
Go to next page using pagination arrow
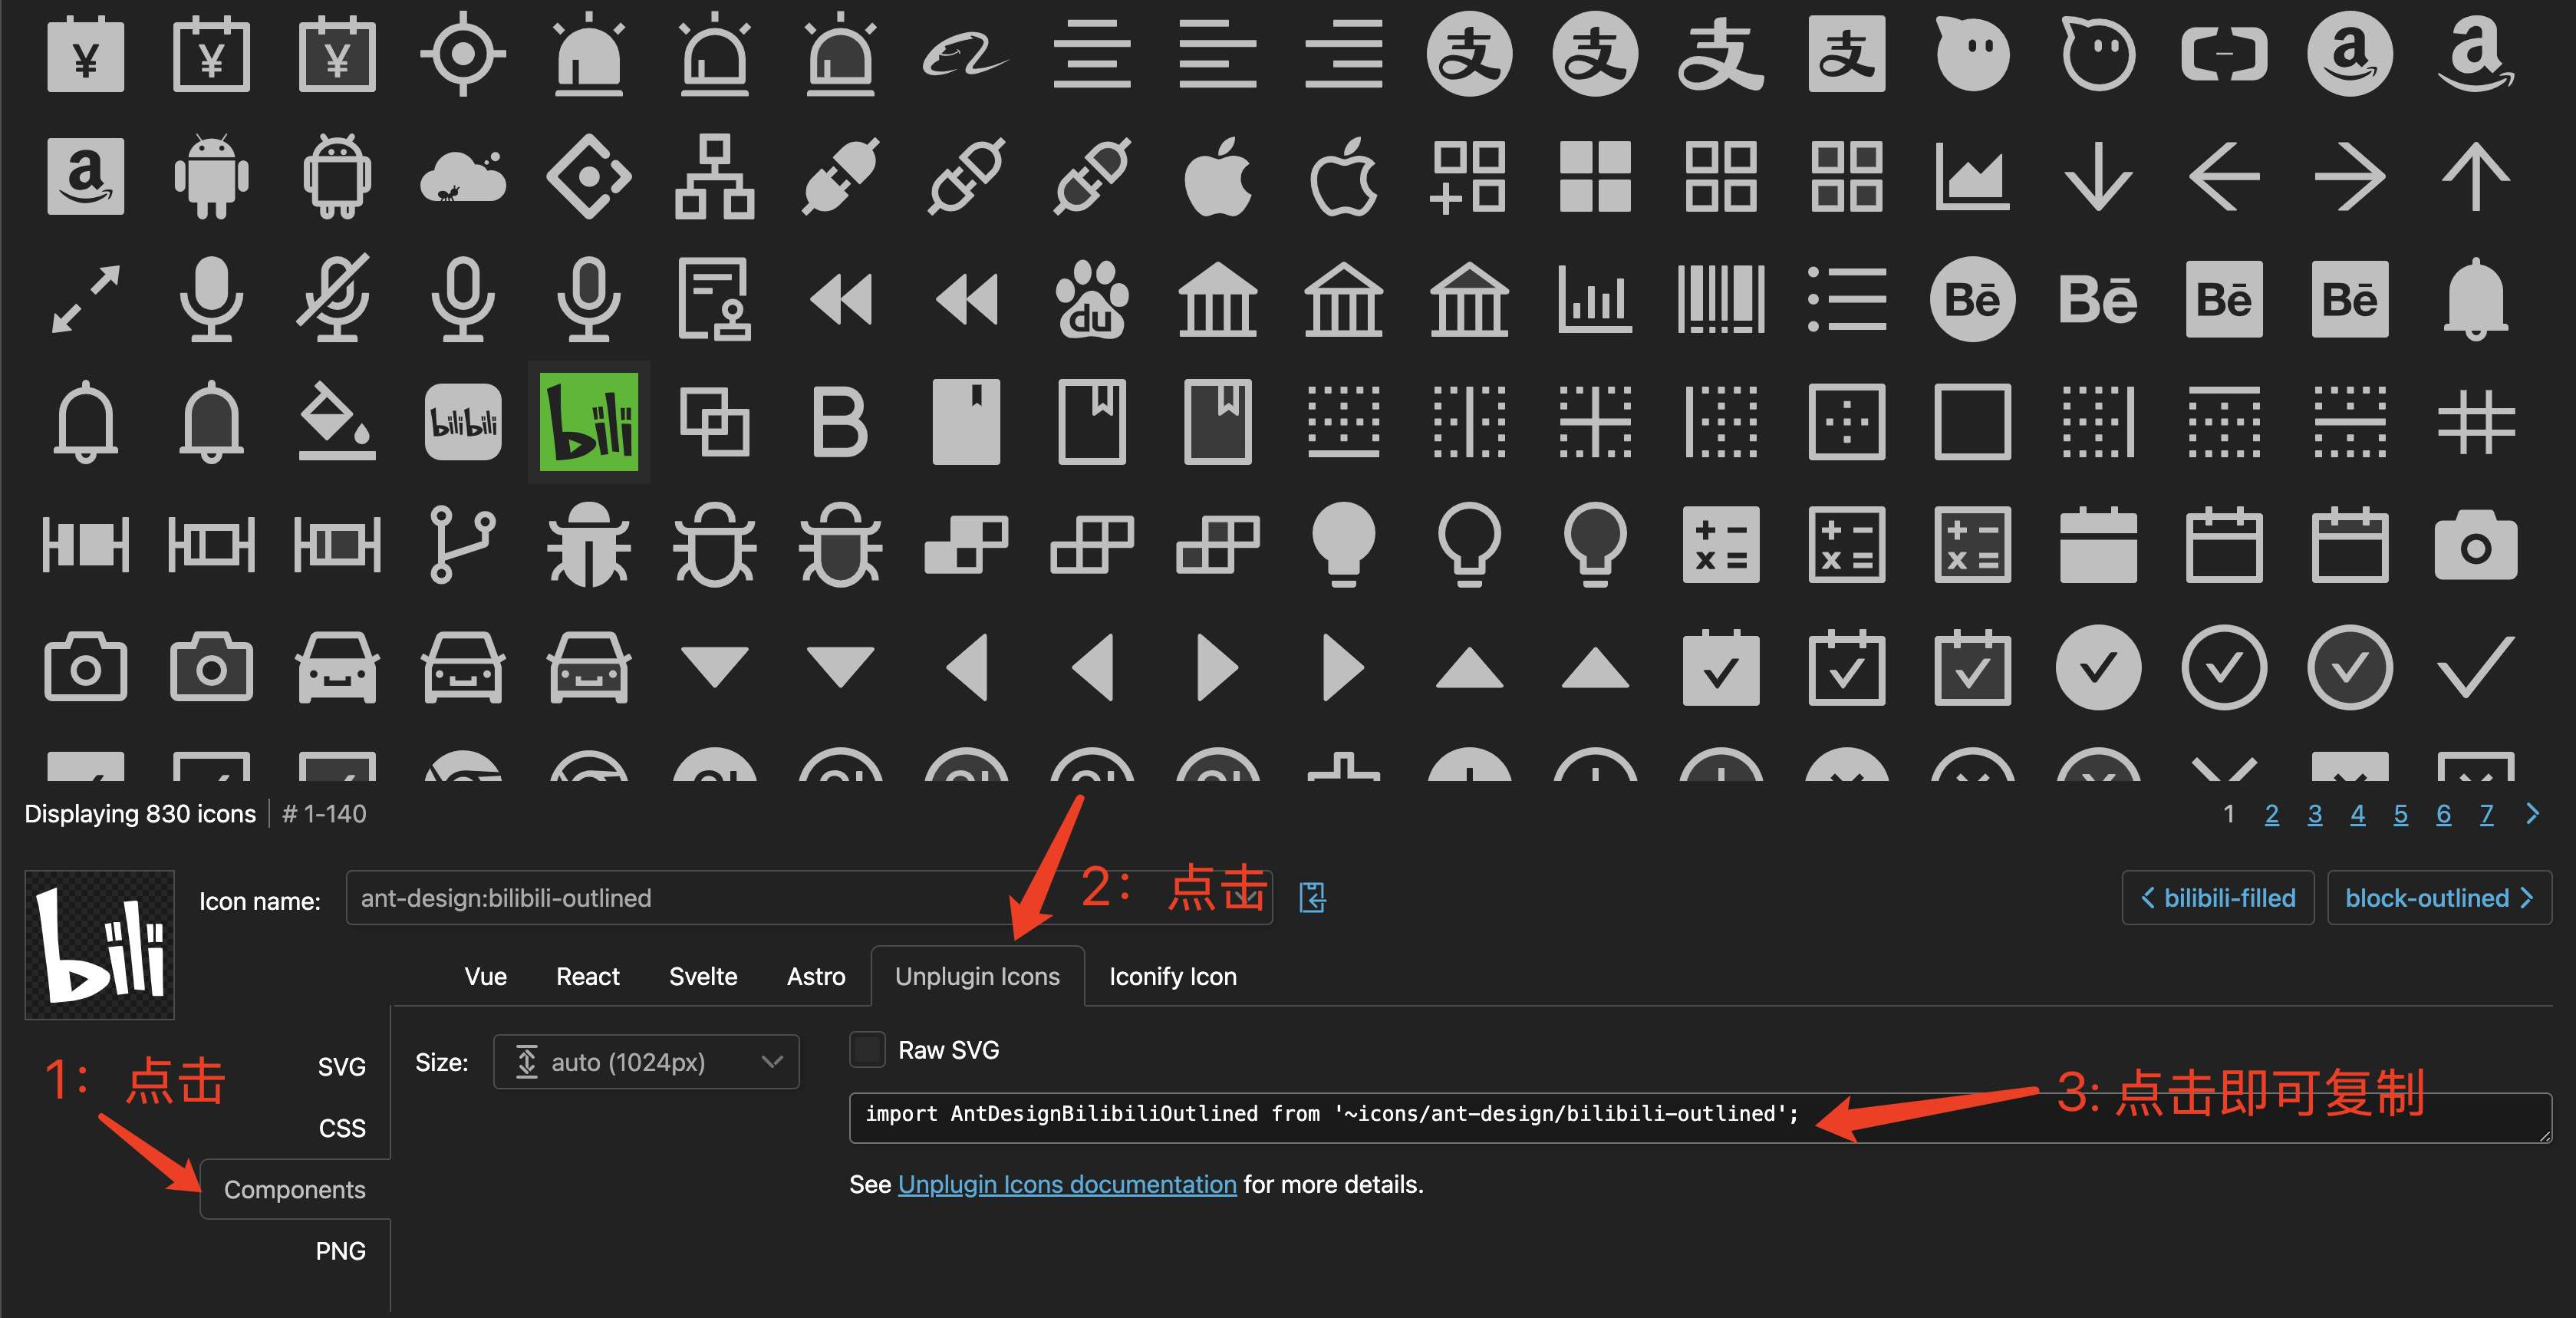(x=2532, y=814)
